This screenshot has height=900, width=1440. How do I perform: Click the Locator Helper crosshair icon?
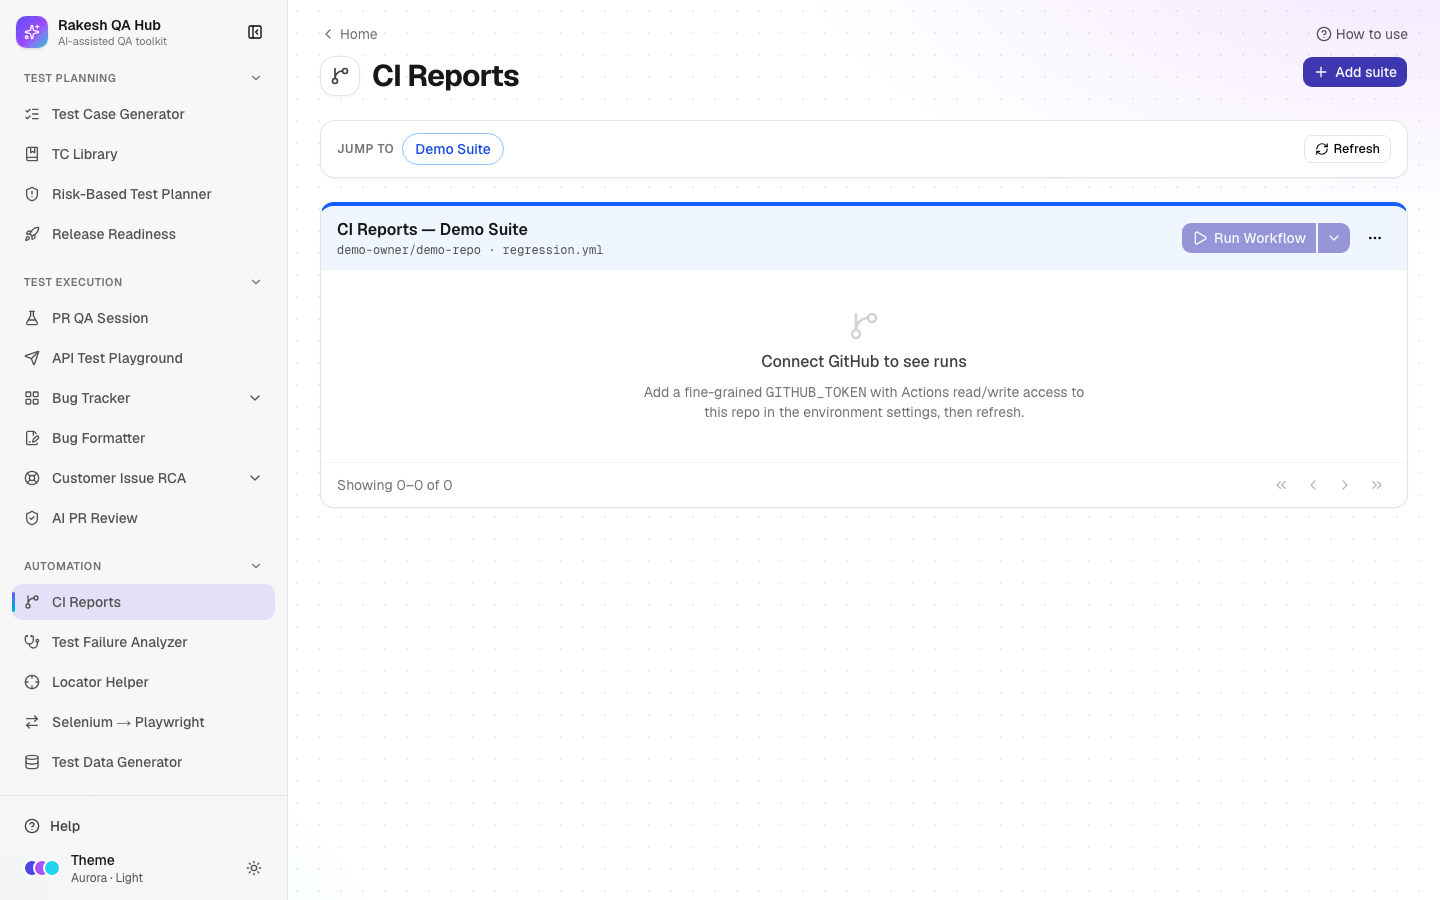pyautogui.click(x=32, y=682)
